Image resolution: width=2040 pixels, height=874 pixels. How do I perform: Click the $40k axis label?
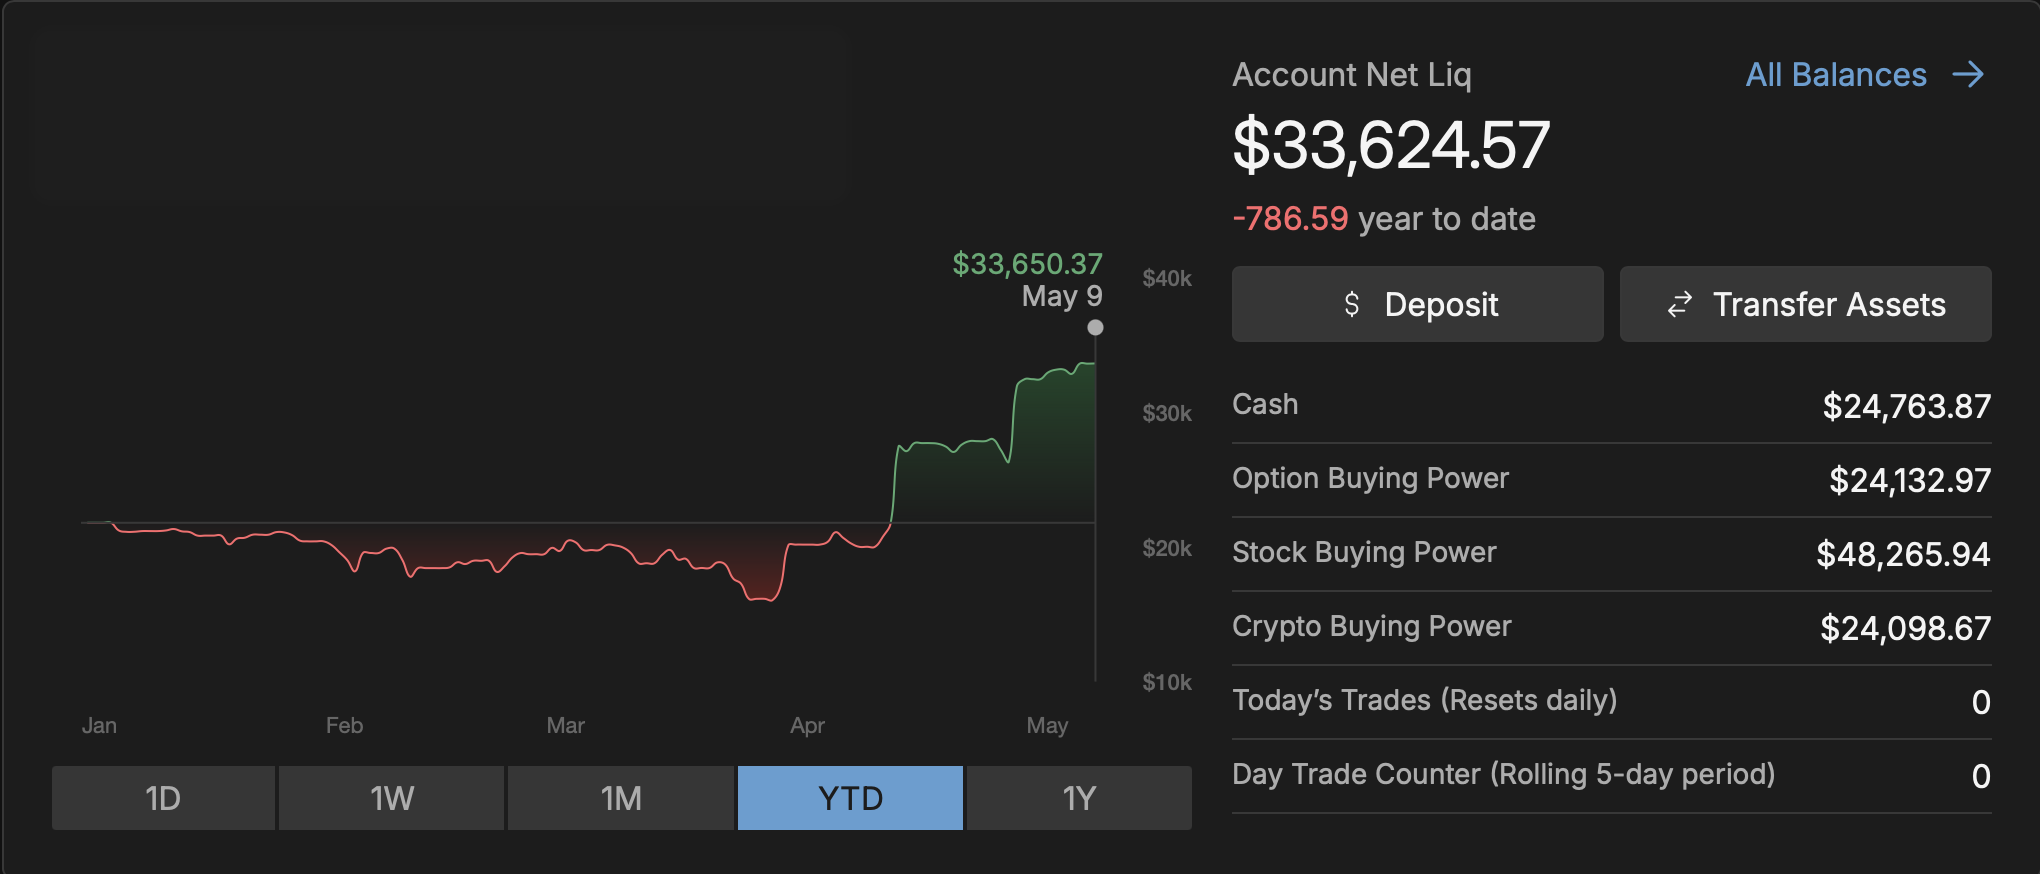pyautogui.click(x=1167, y=278)
